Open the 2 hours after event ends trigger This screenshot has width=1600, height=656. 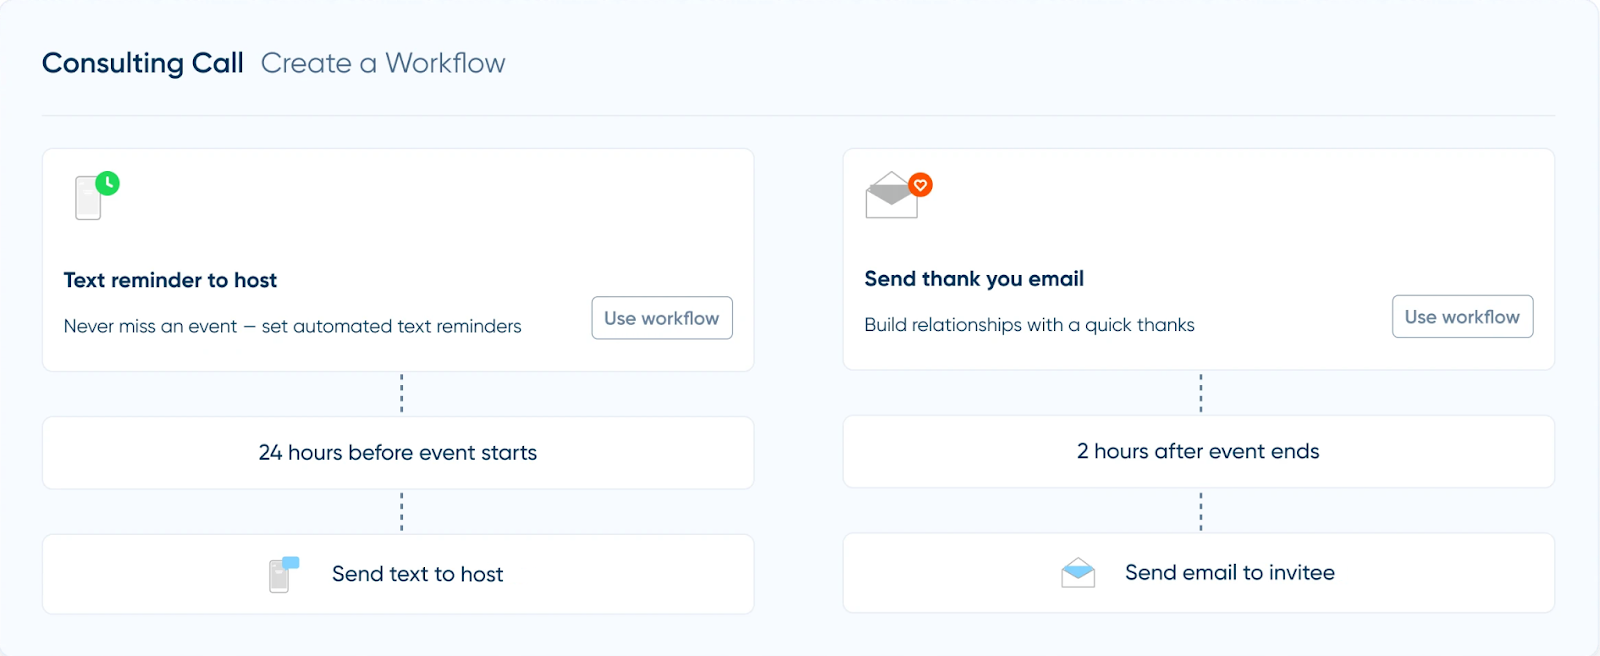[1198, 451]
